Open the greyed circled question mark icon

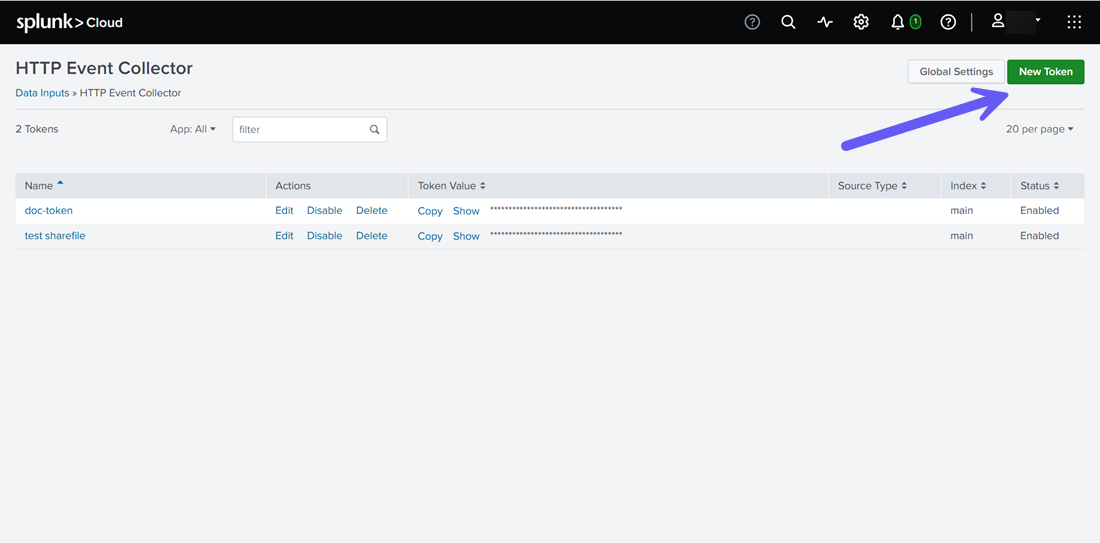point(752,22)
